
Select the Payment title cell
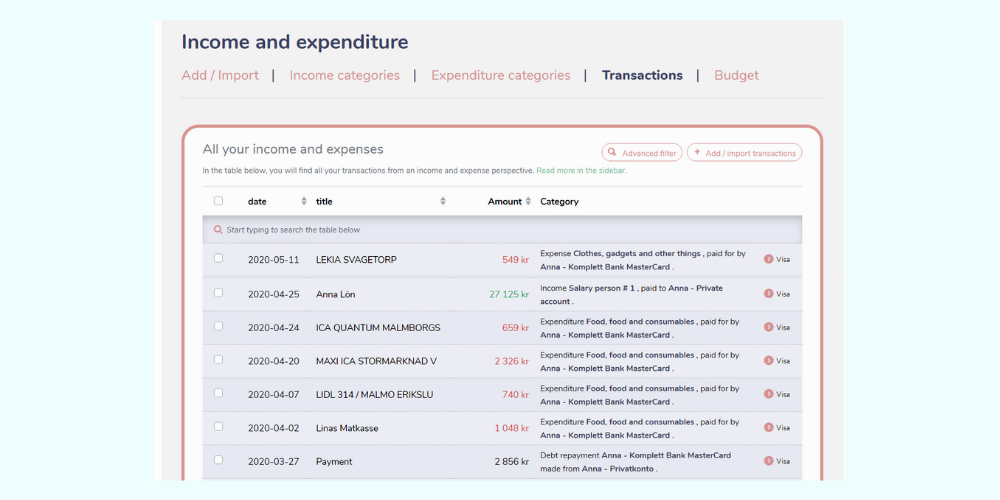[x=334, y=462]
